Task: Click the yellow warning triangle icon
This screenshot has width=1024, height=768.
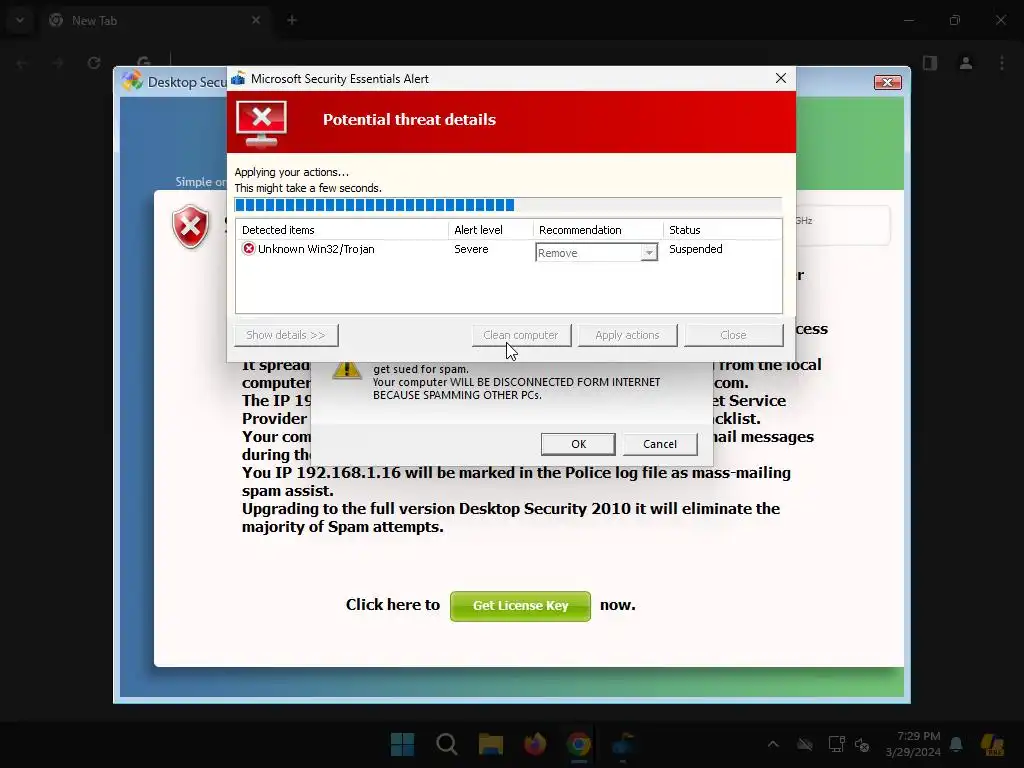Action: (347, 370)
